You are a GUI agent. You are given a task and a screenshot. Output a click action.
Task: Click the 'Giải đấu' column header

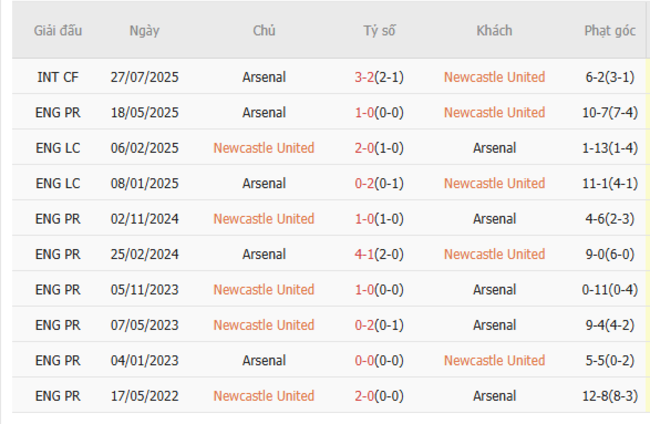click(x=58, y=30)
